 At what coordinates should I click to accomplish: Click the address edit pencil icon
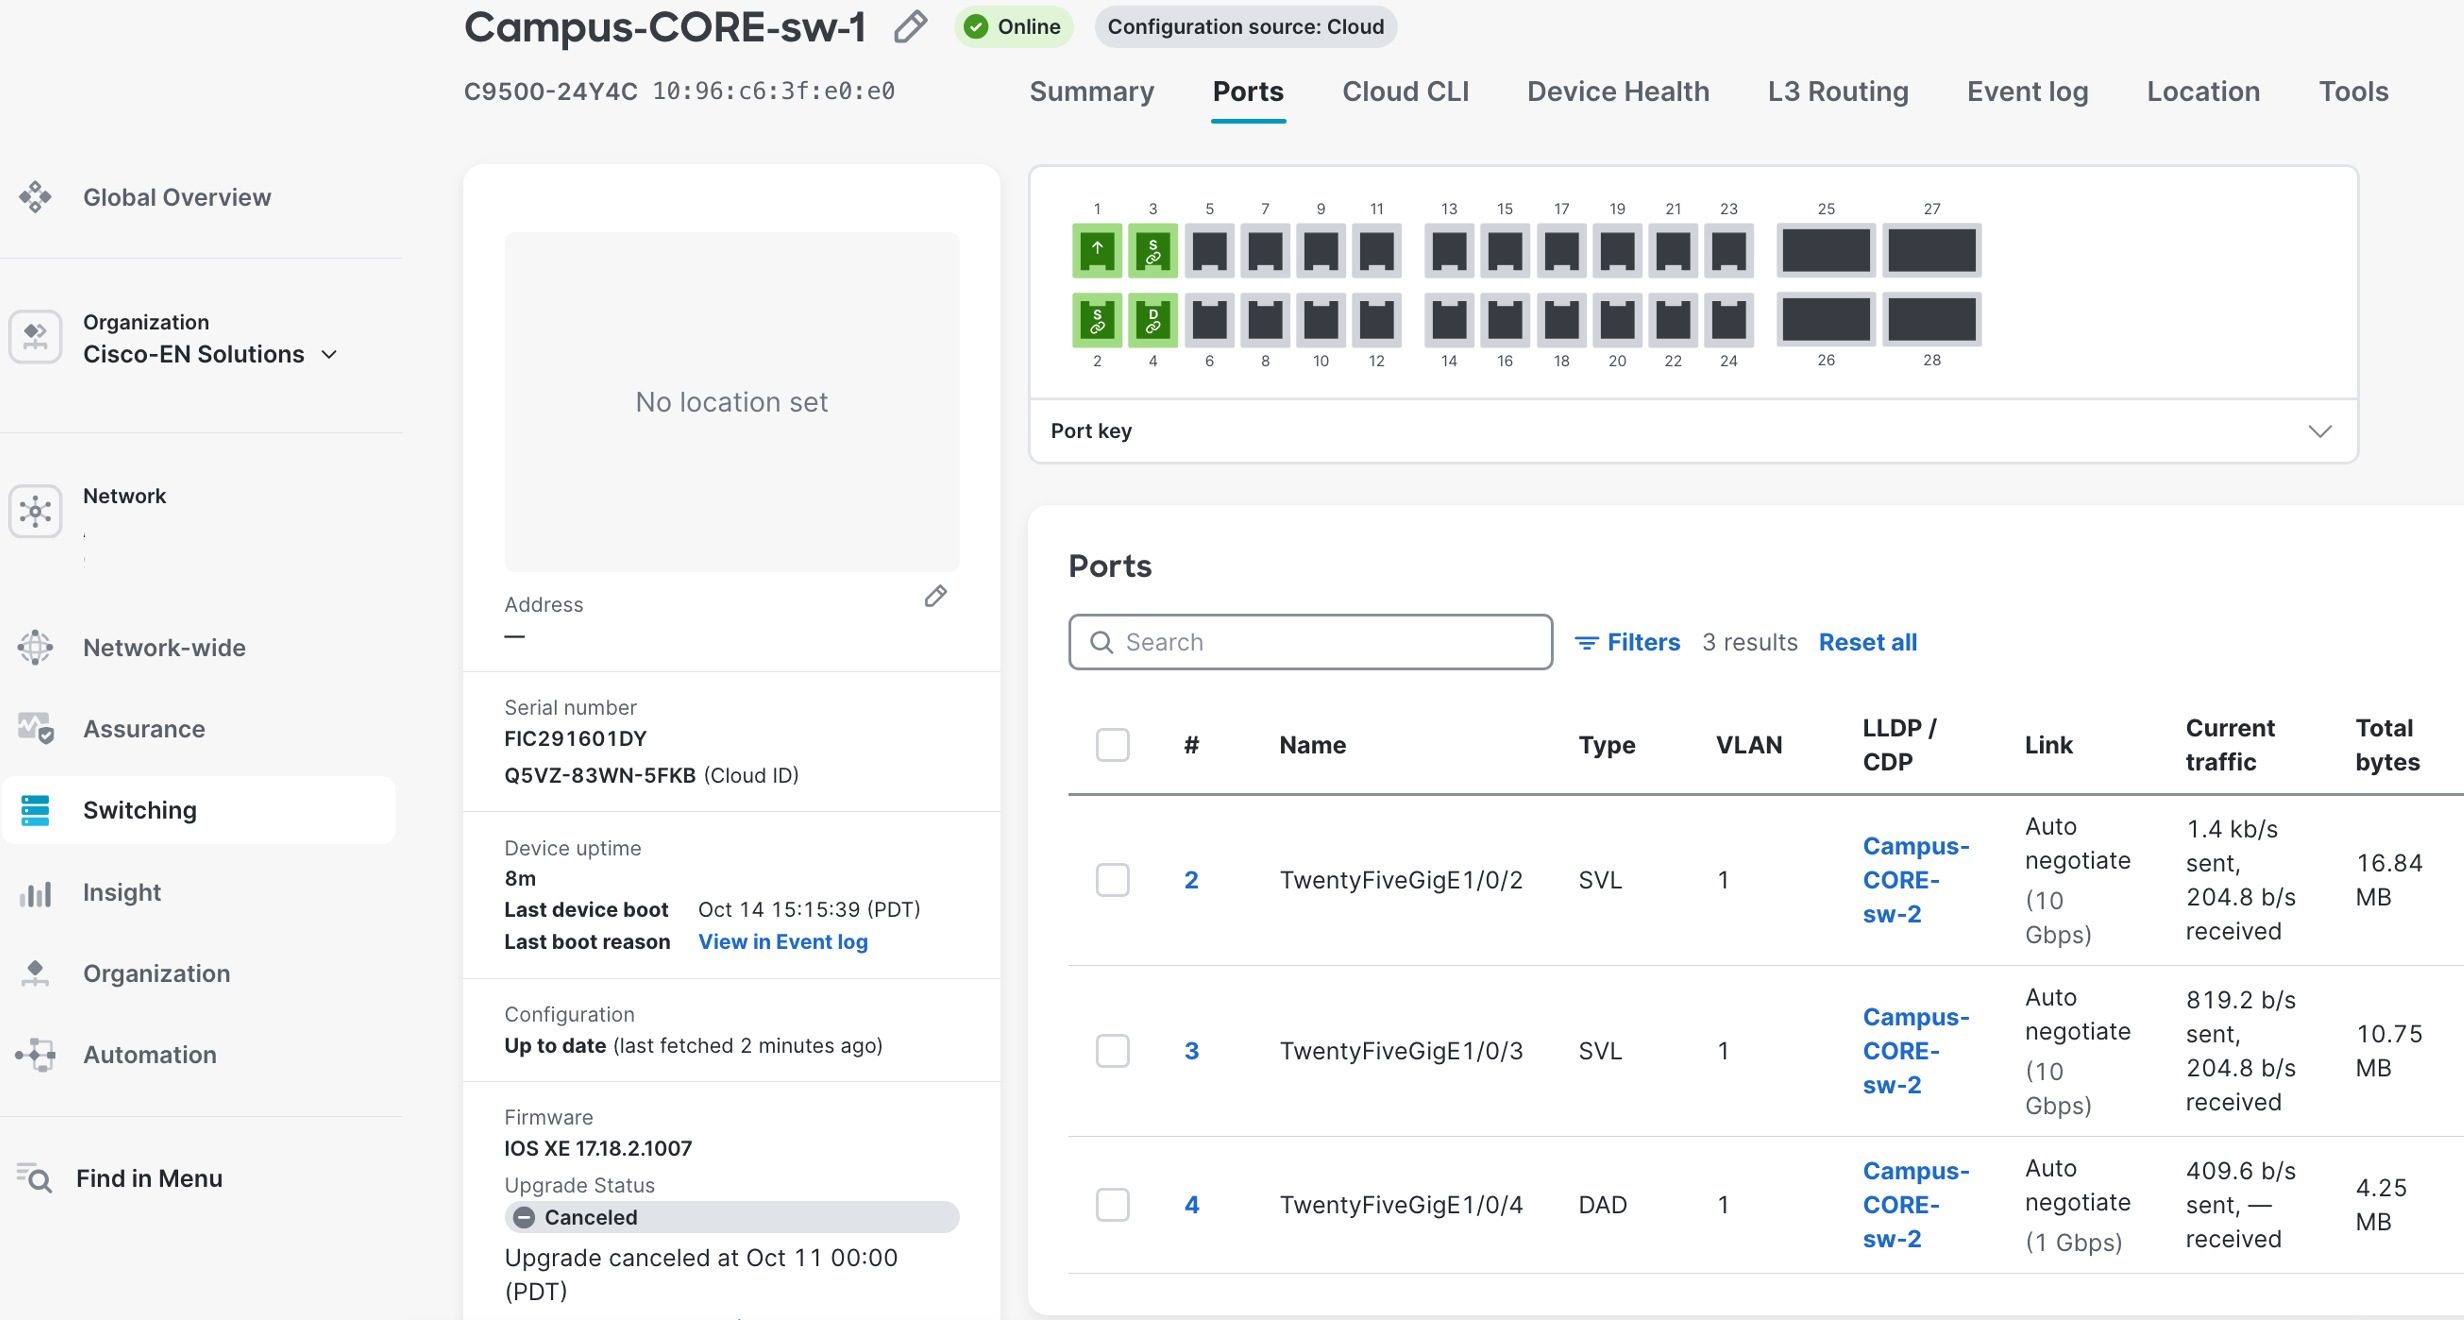pos(935,597)
